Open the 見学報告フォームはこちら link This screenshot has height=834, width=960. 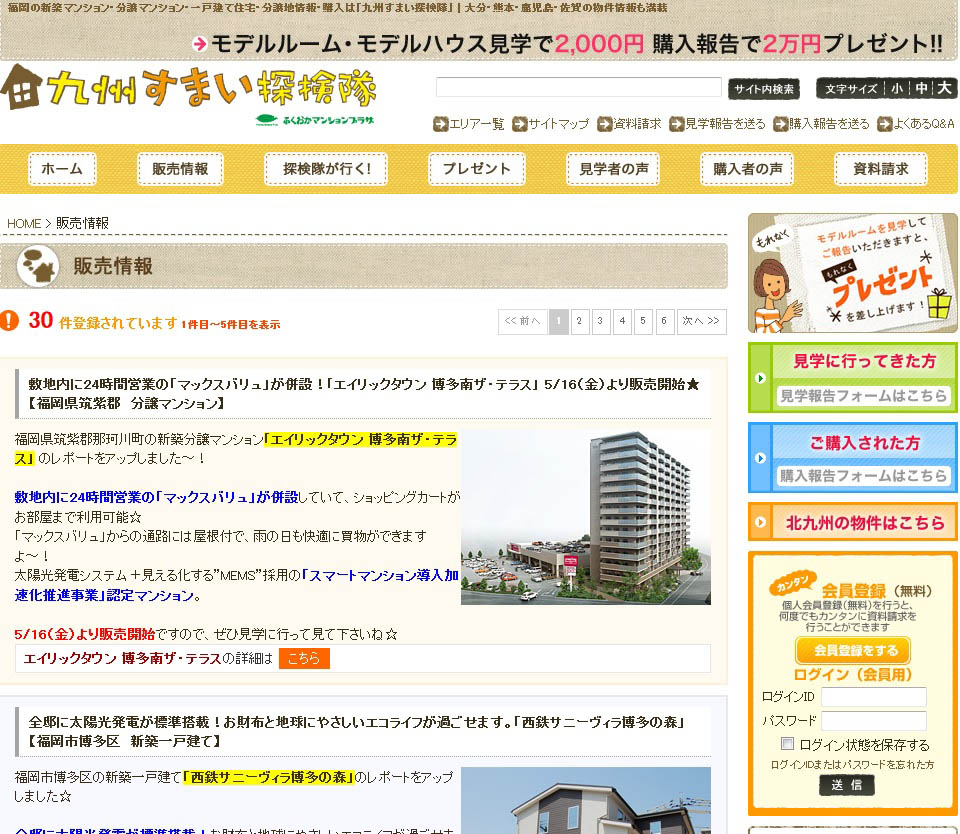pos(863,396)
